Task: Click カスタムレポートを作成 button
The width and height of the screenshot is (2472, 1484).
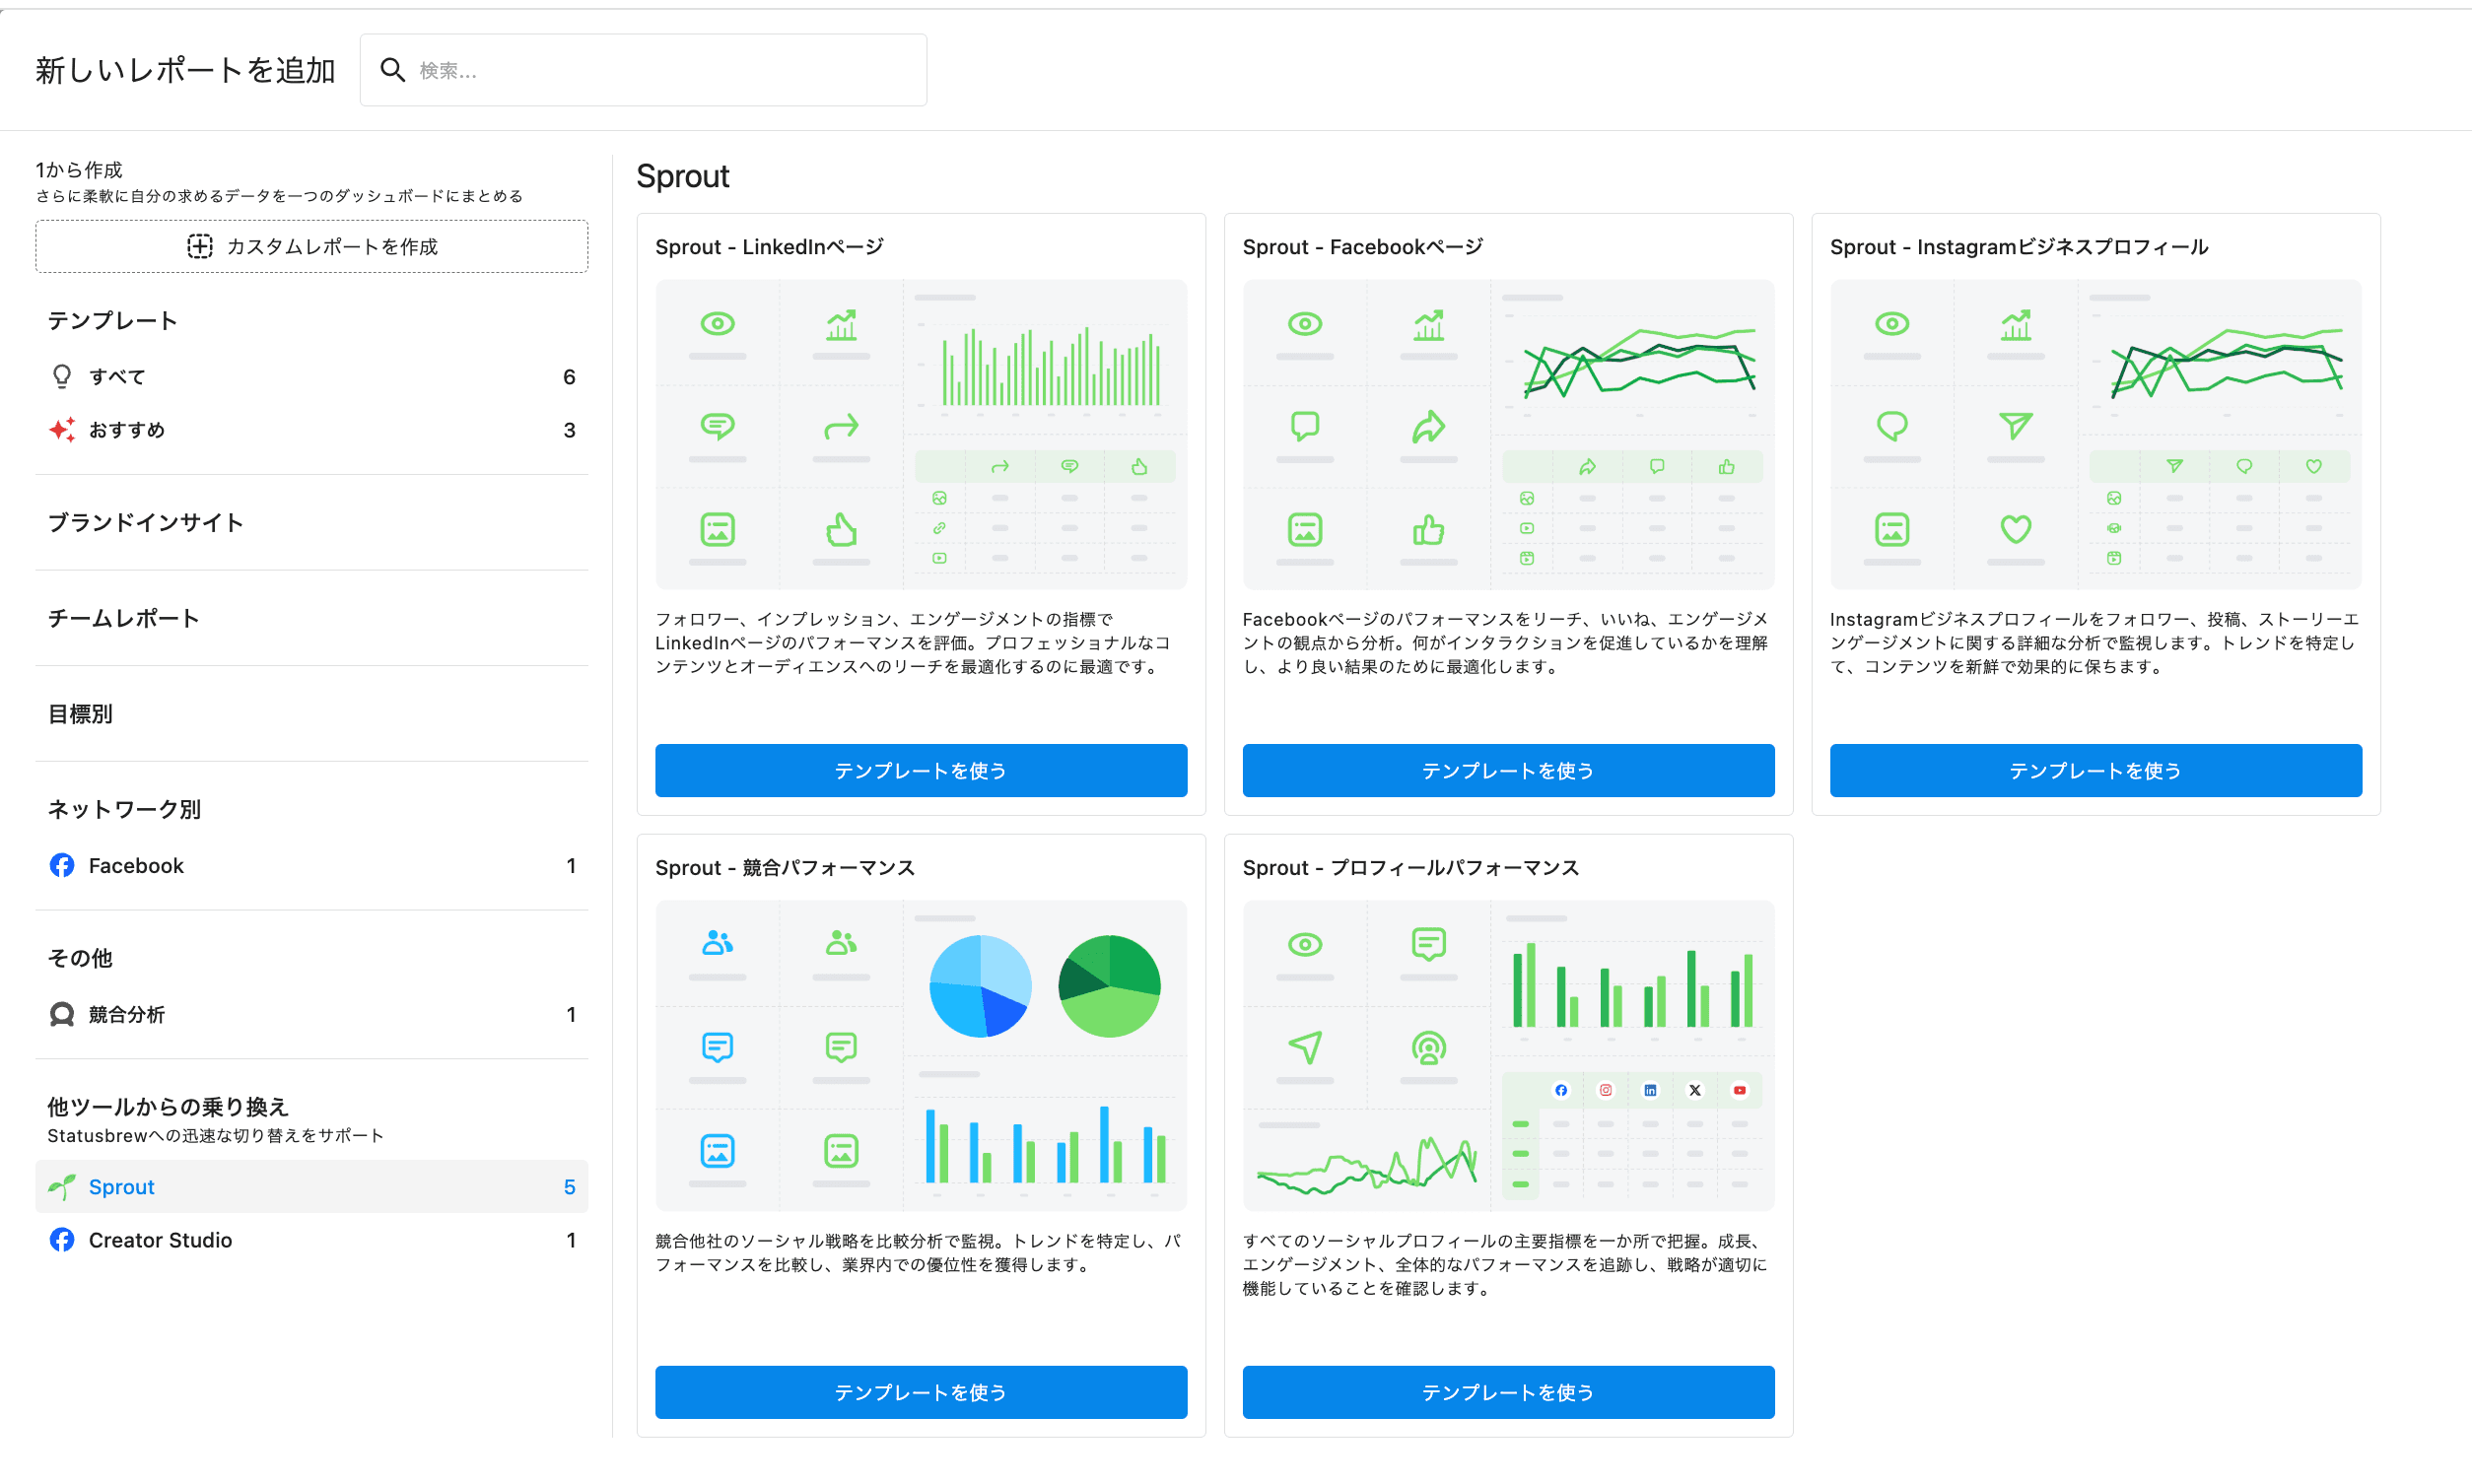Action: (x=311, y=246)
